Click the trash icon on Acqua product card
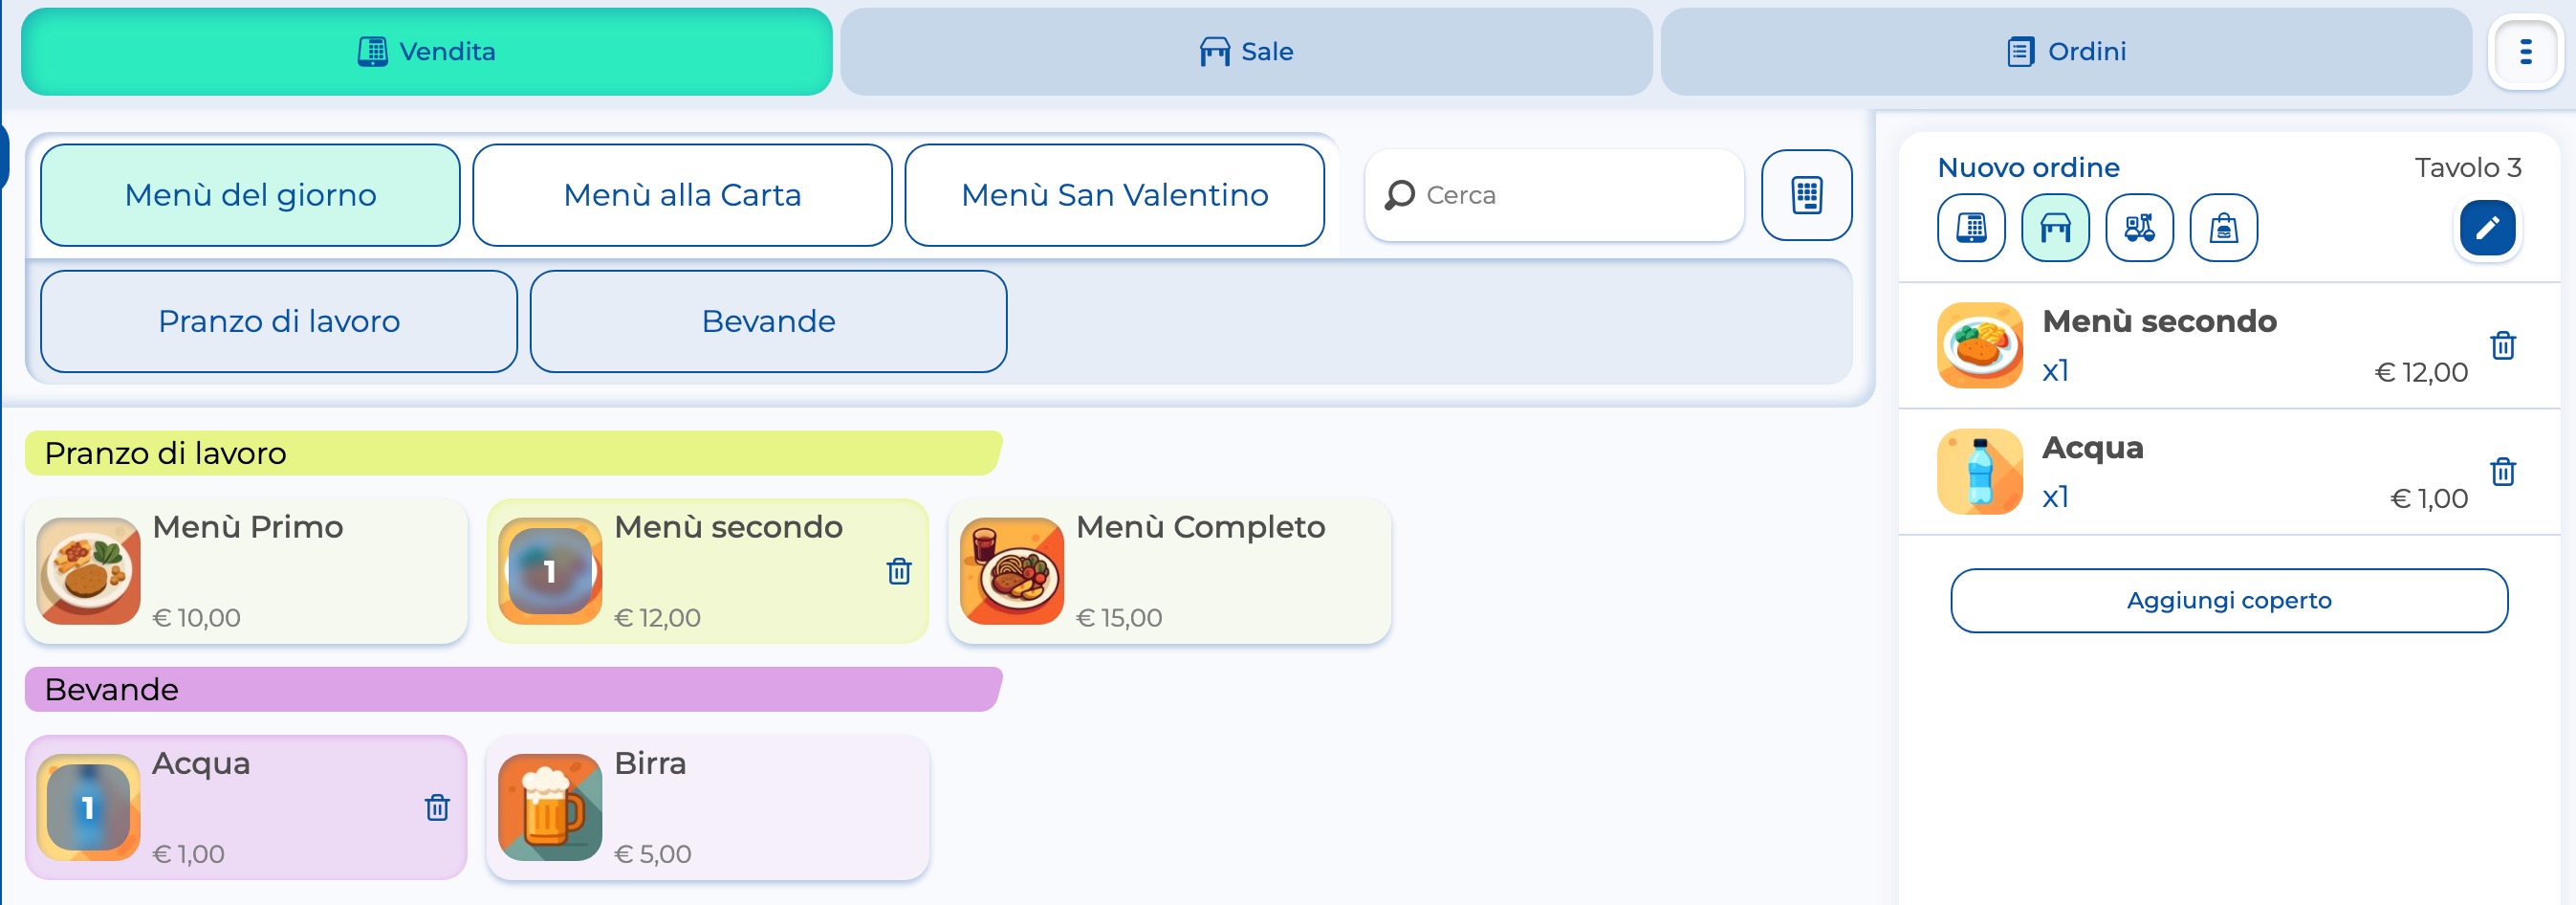Image resolution: width=2576 pixels, height=905 pixels. tap(436, 807)
